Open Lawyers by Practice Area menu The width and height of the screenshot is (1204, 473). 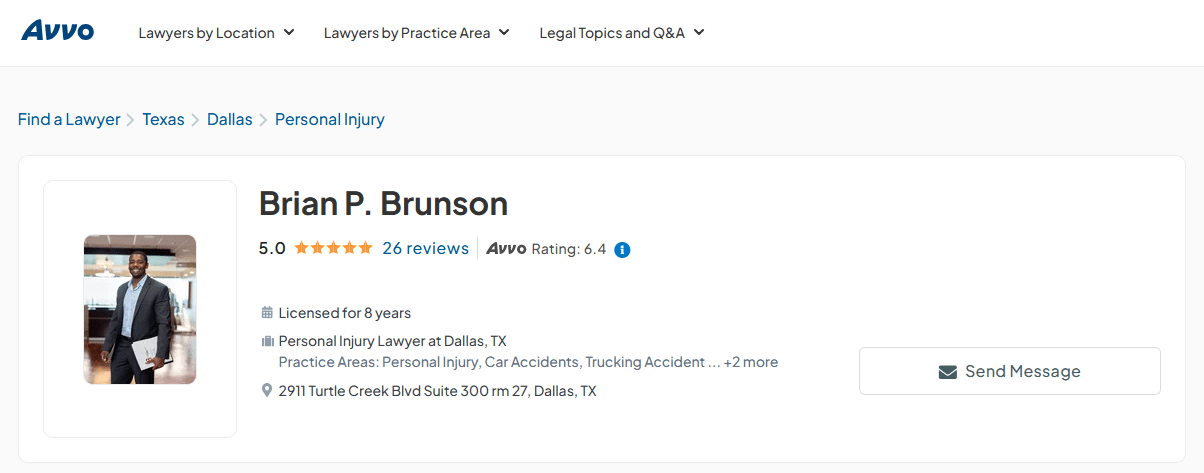(x=416, y=33)
